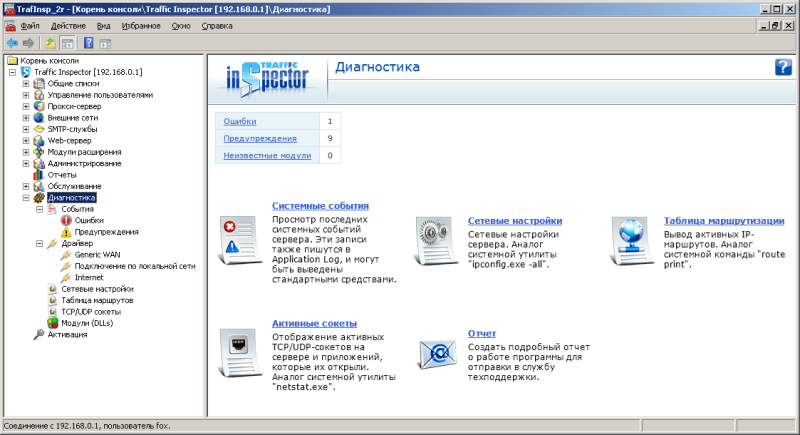Follow the Системные события link
This screenshot has width=800, height=435.
tap(320, 206)
